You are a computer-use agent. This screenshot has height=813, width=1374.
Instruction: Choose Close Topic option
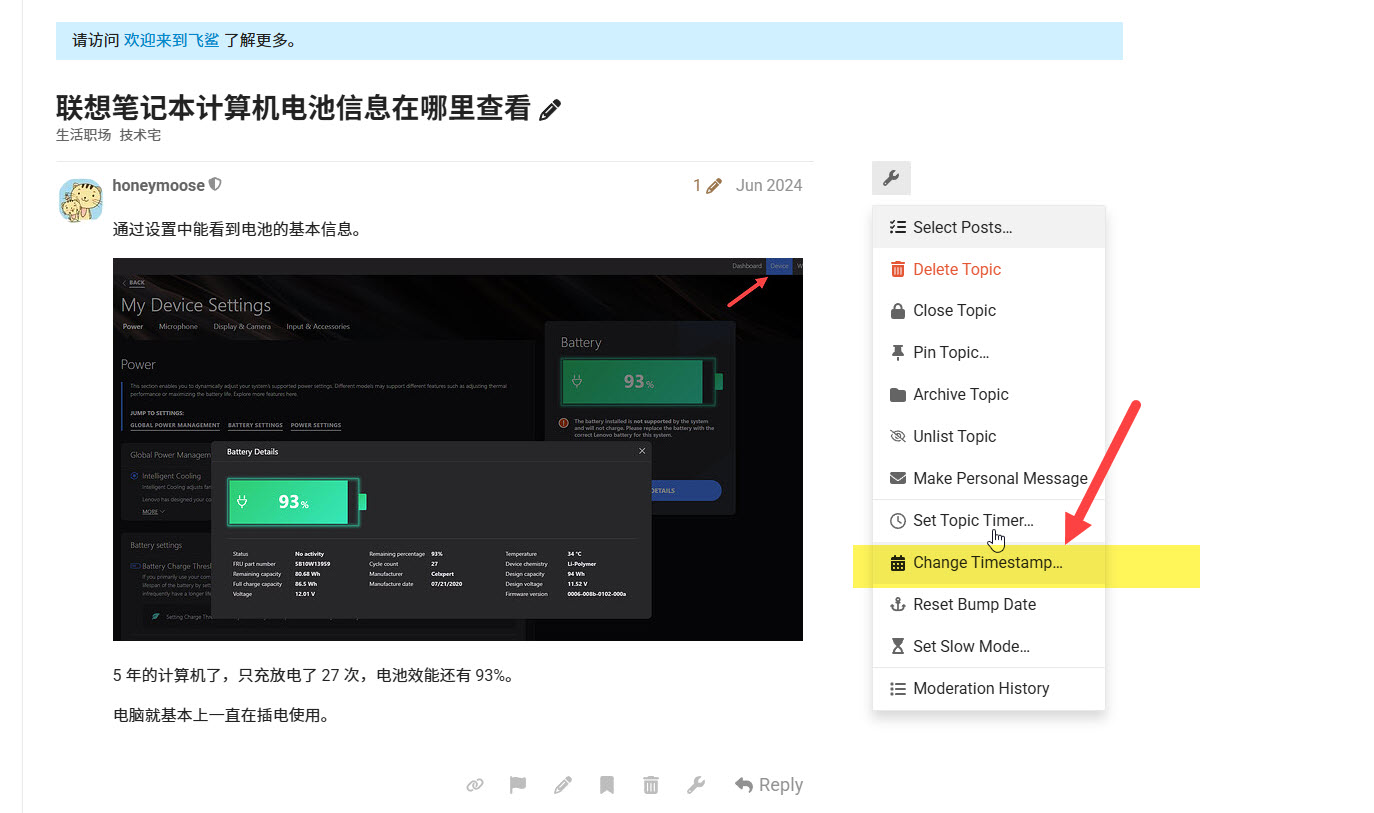[989, 310]
